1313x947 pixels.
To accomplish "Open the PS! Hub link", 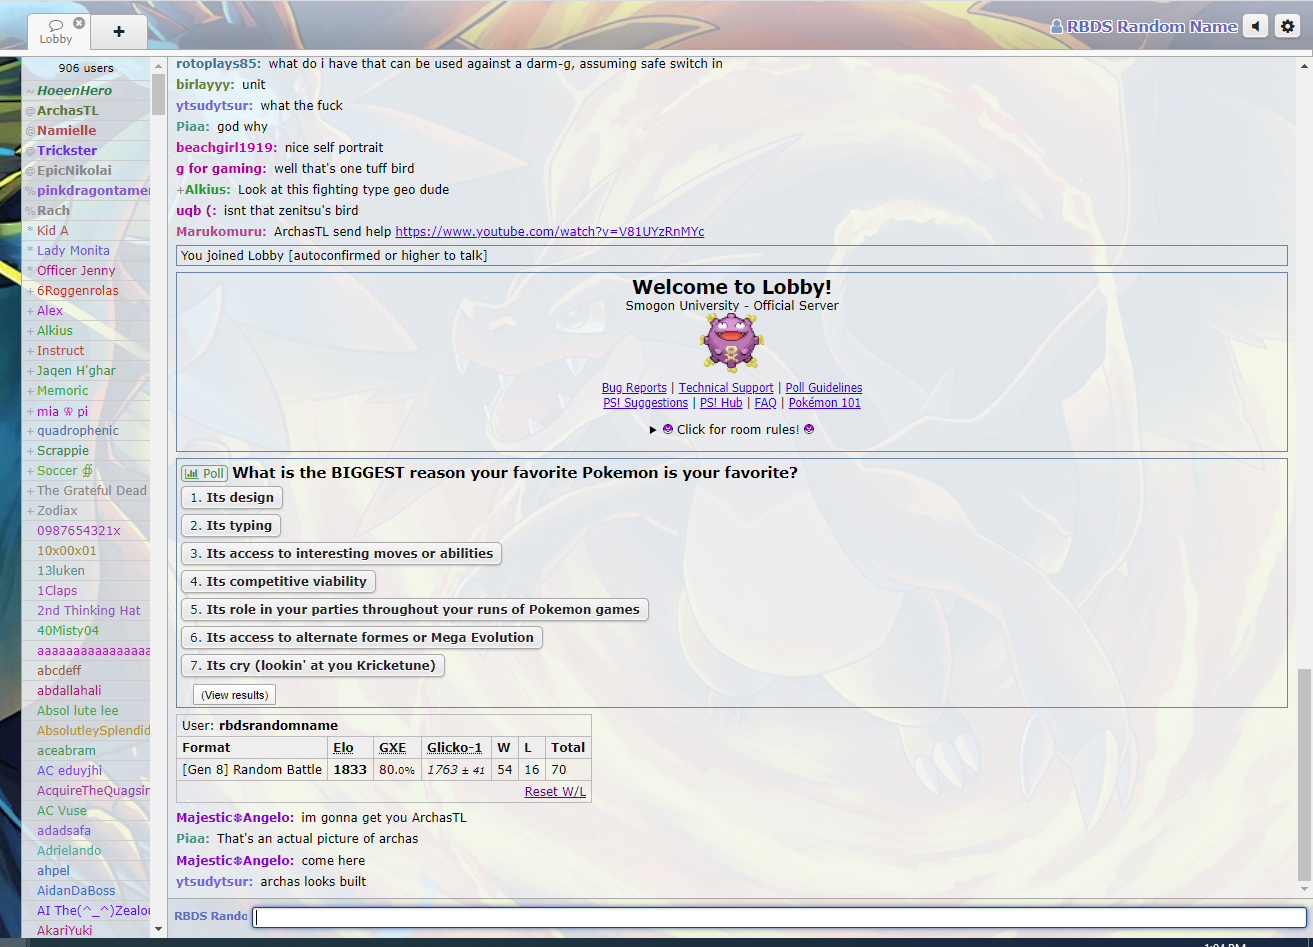I will [721, 403].
